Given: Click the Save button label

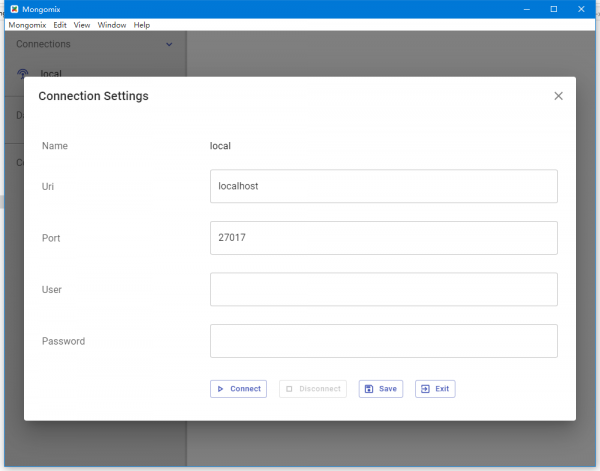Looking at the screenshot, I should click(x=388, y=389).
